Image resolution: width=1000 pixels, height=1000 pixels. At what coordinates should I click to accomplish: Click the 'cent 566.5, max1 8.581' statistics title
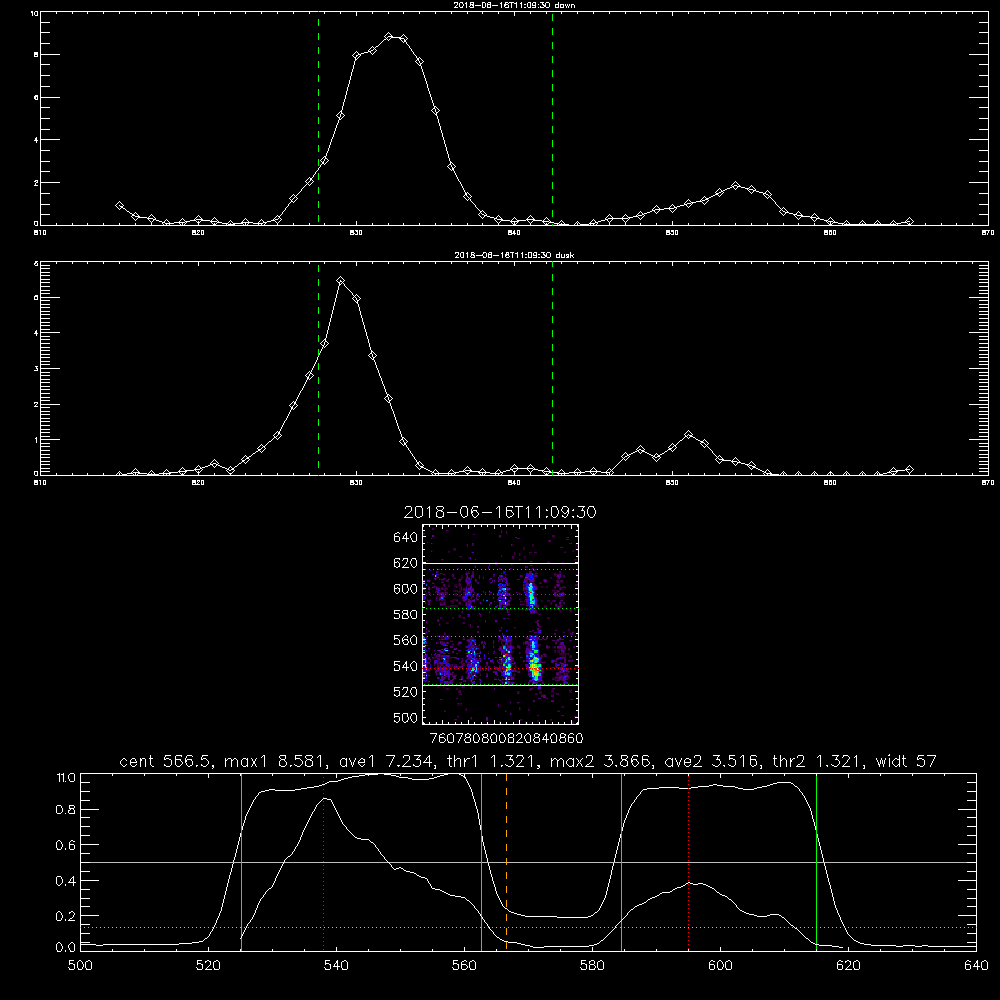(x=527, y=761)
